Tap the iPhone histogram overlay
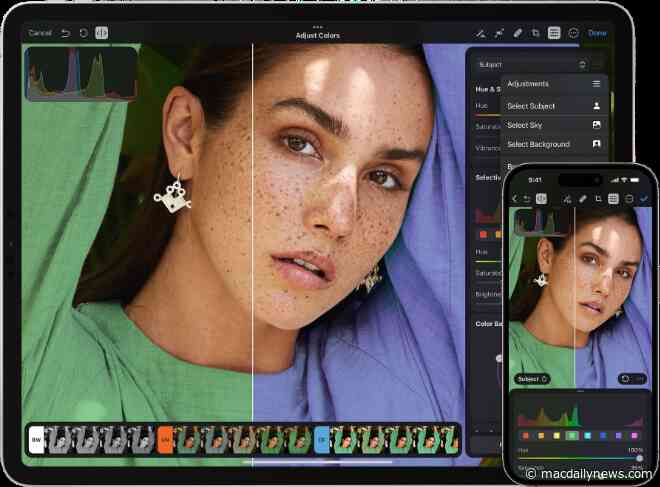Viewport: 660px width, 487px height. (541, 221)
